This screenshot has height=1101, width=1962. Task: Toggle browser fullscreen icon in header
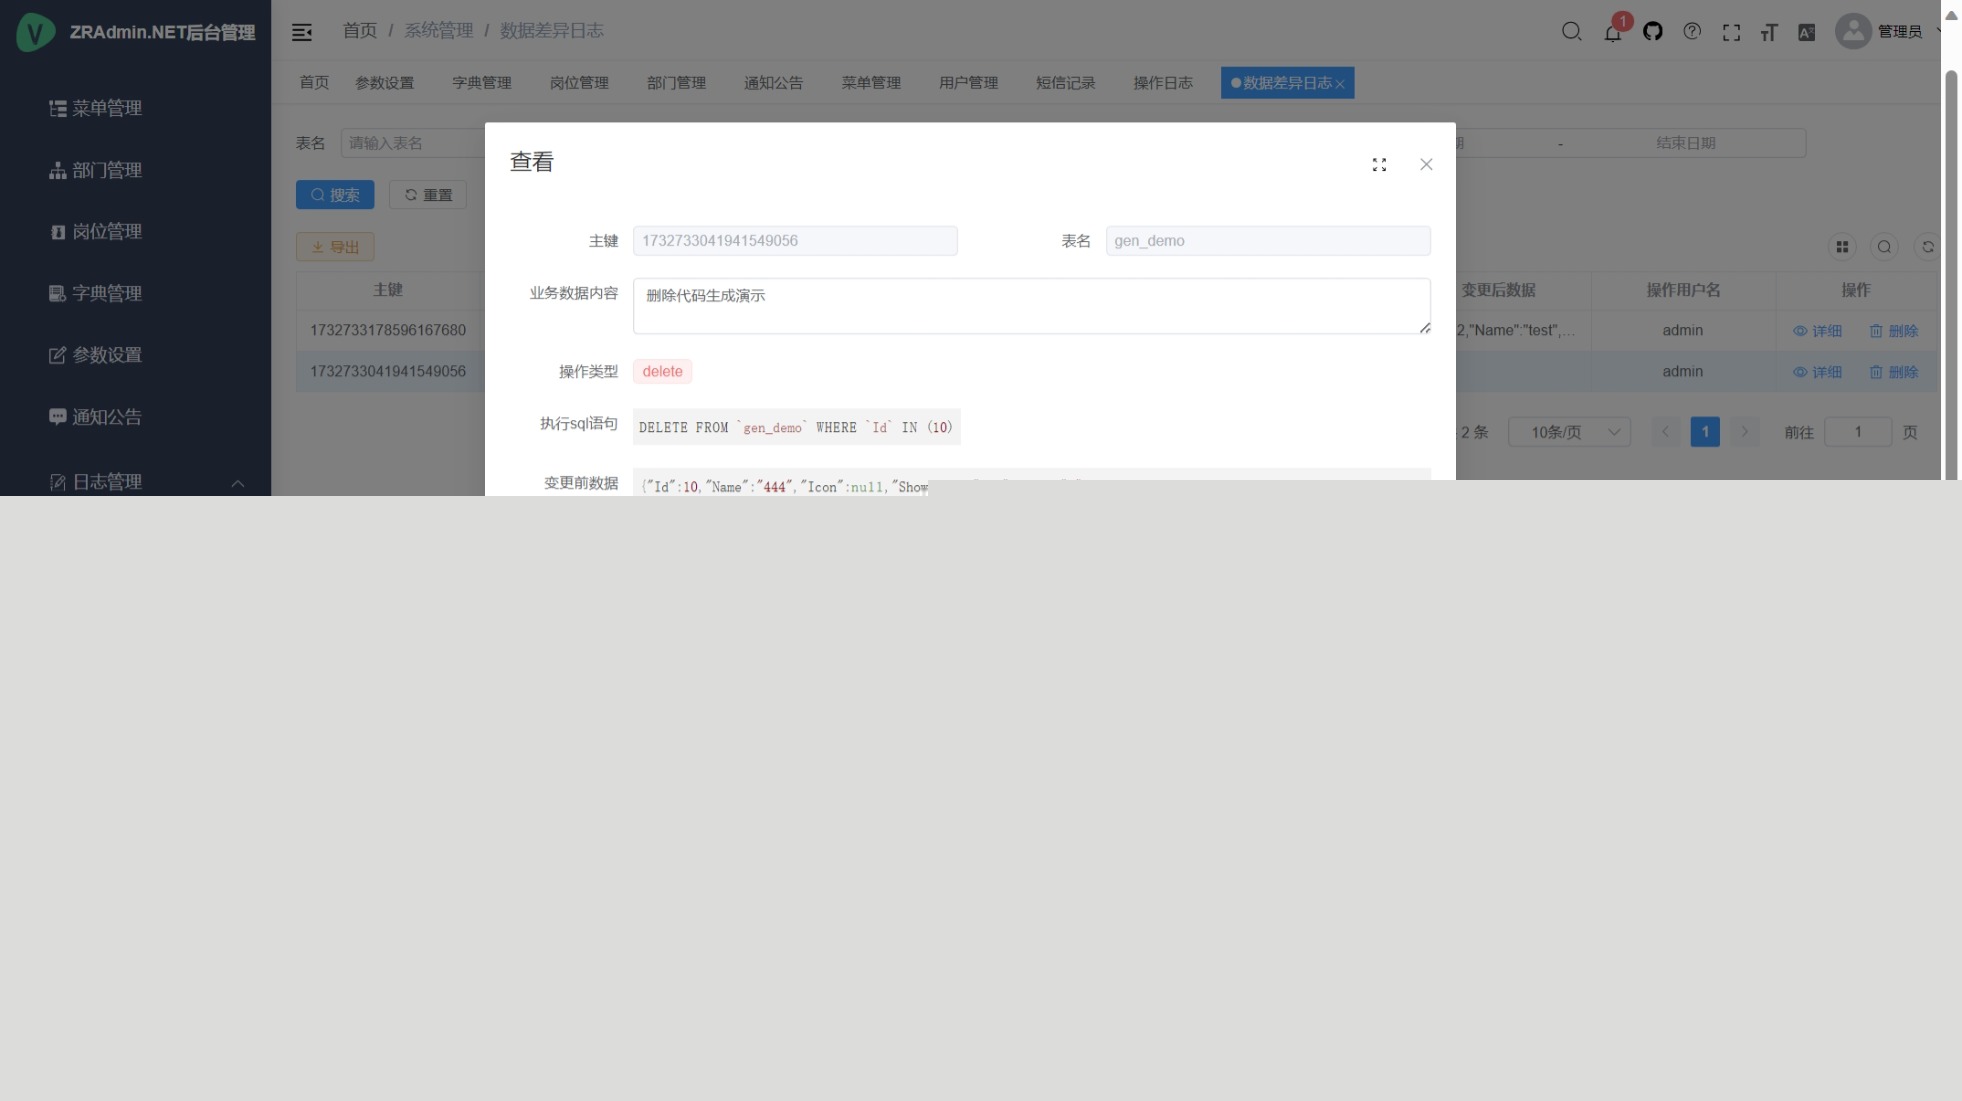(1731, 32)
